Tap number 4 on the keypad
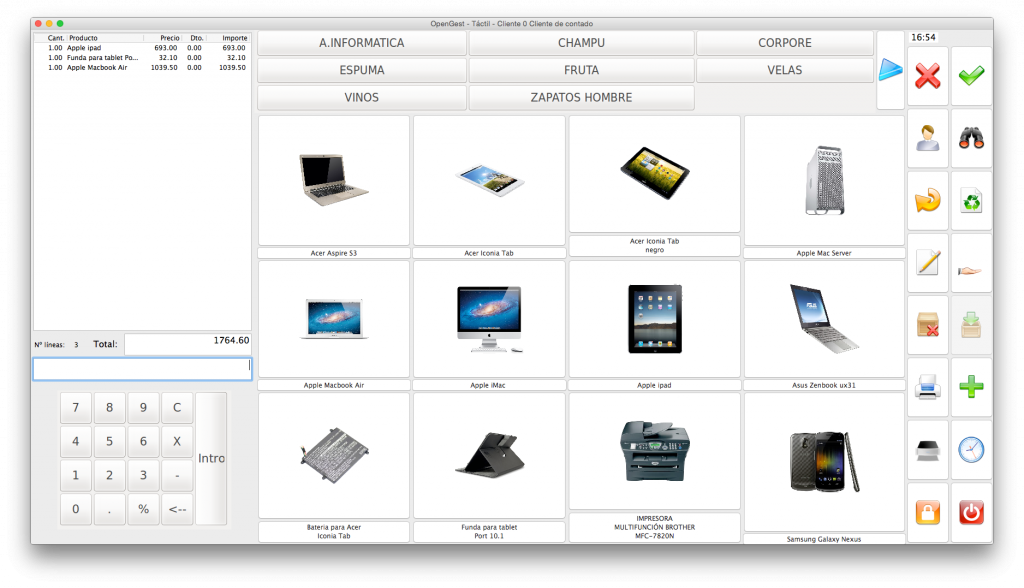Screen dimensions: 1024x588 [76, 442]
